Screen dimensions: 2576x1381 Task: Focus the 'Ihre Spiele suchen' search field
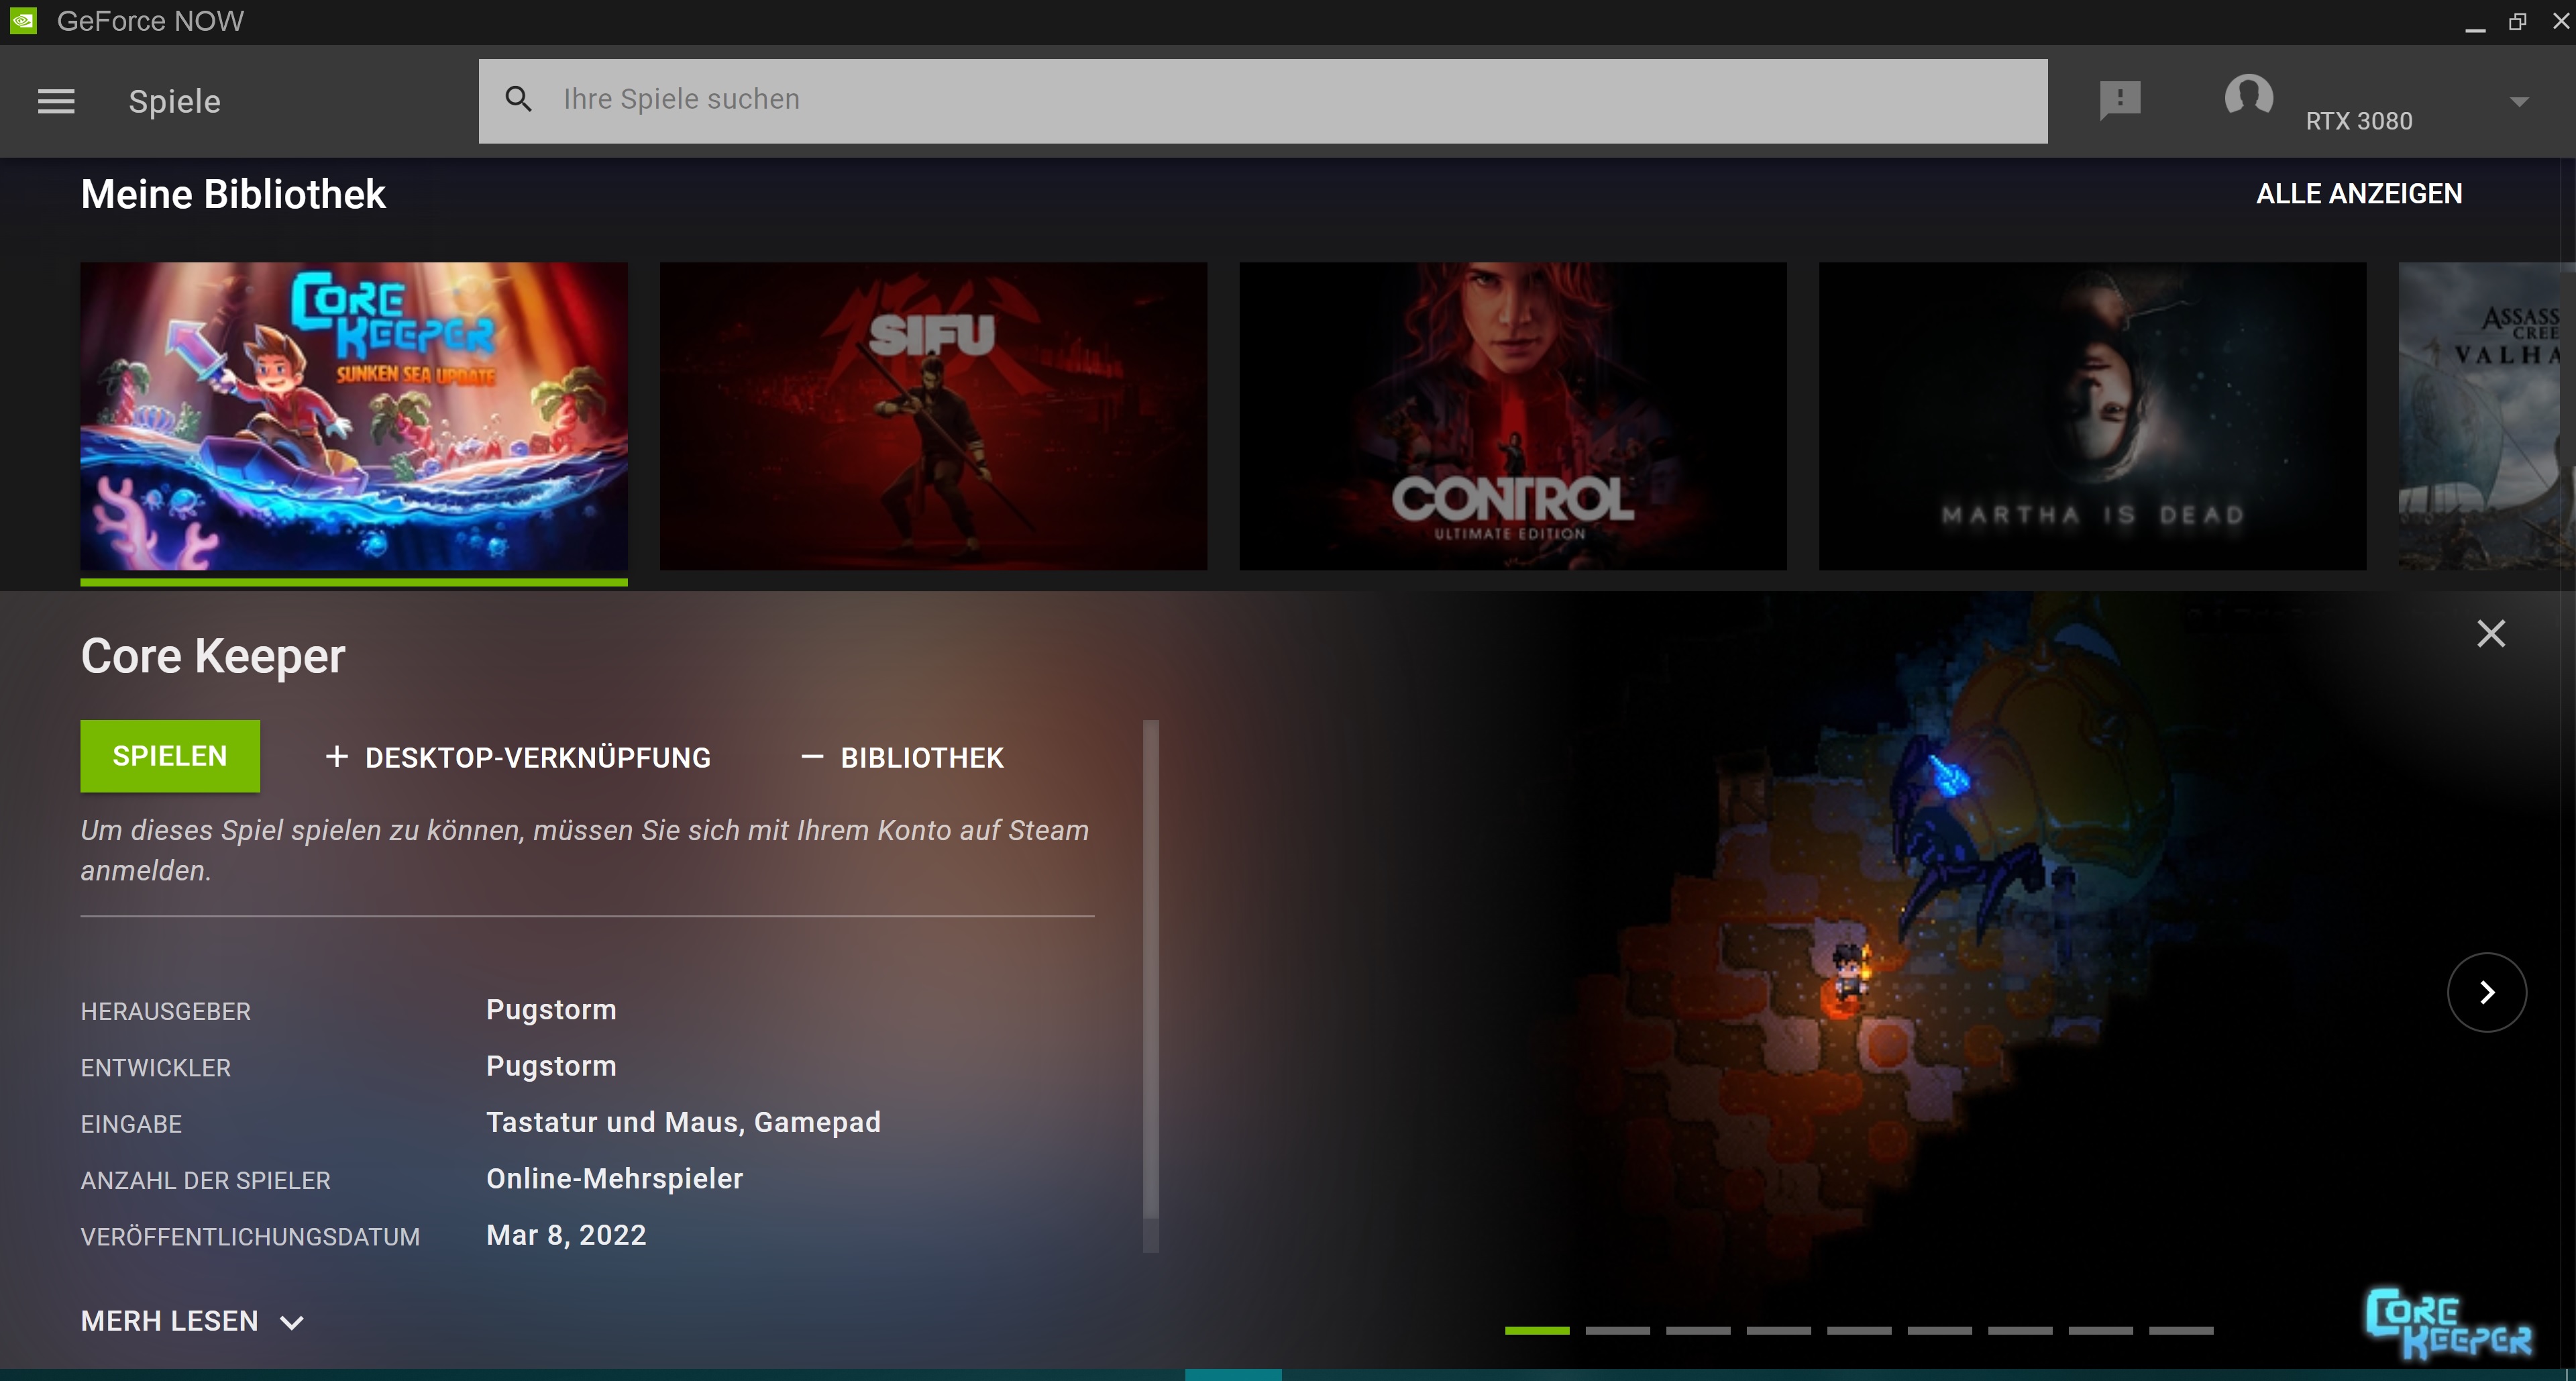(1263, 101)
